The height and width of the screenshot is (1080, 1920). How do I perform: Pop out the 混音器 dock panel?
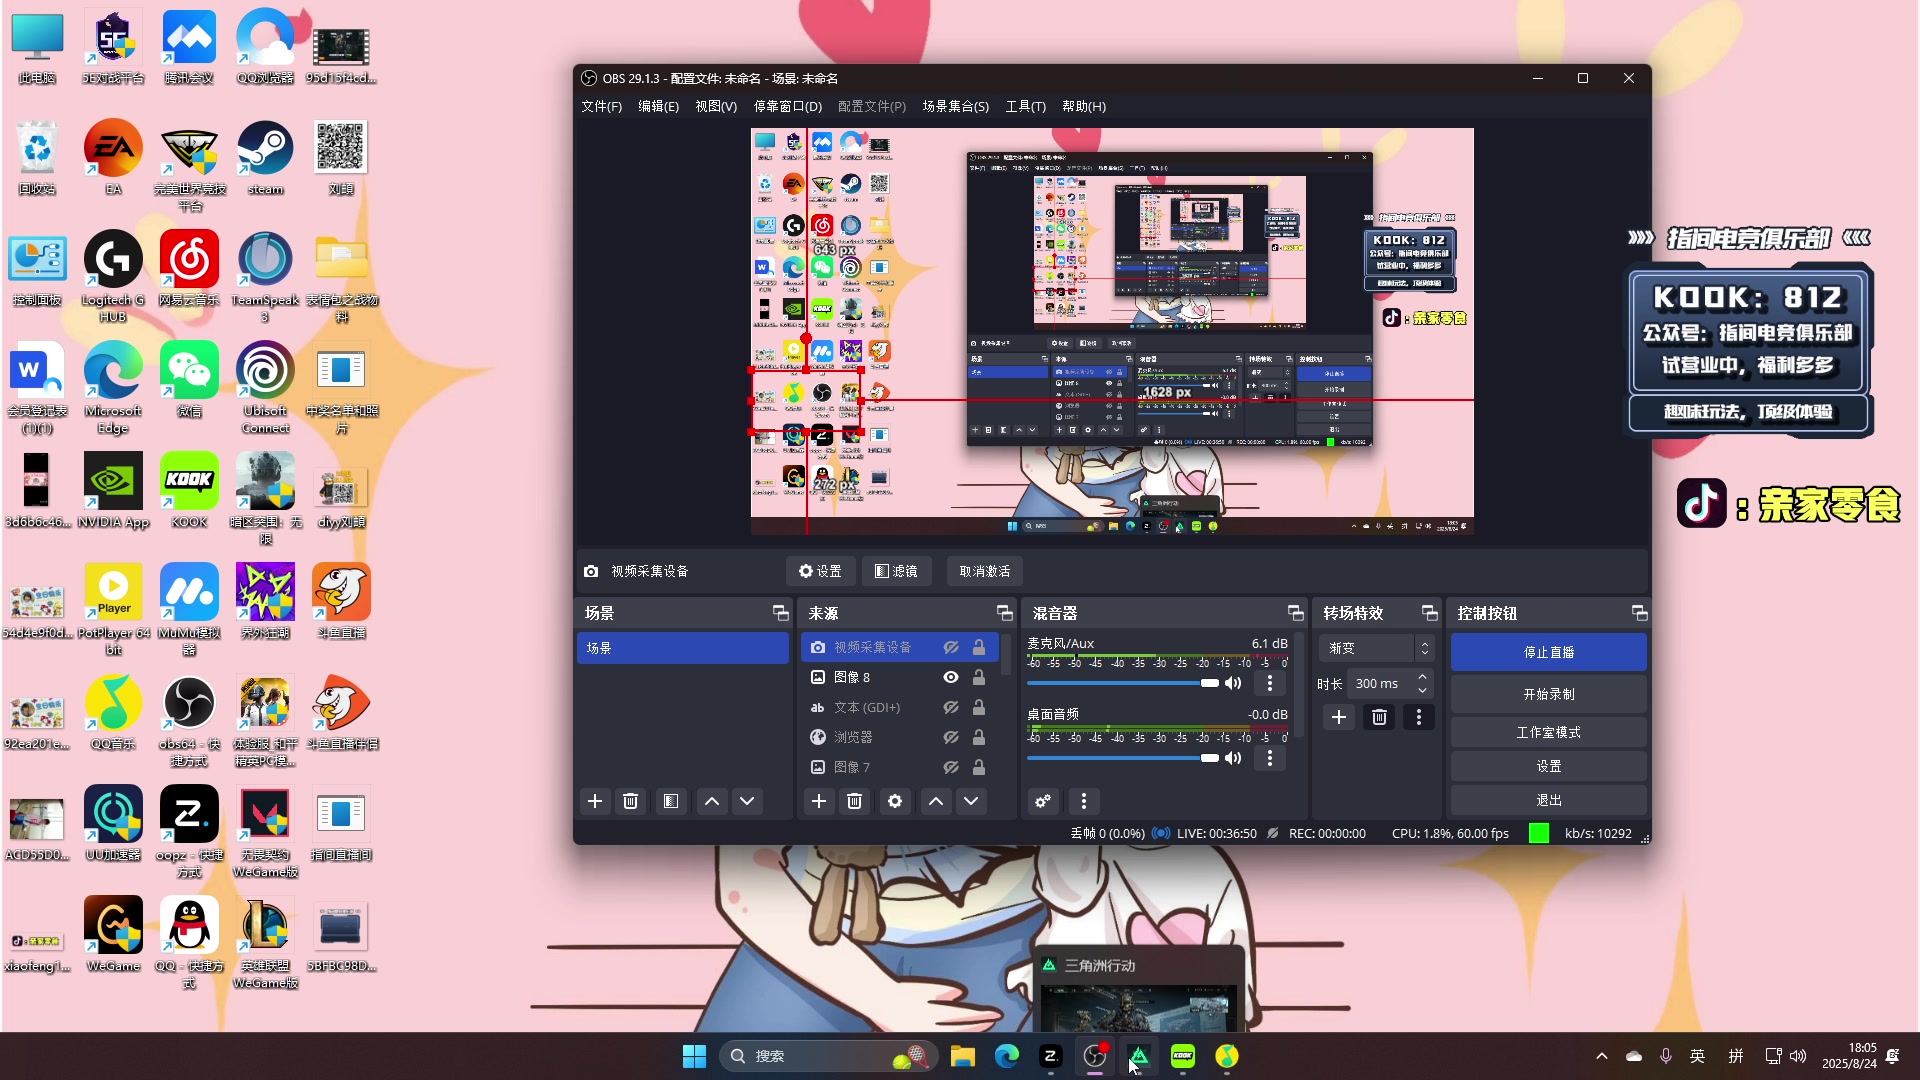point(1295,613)
